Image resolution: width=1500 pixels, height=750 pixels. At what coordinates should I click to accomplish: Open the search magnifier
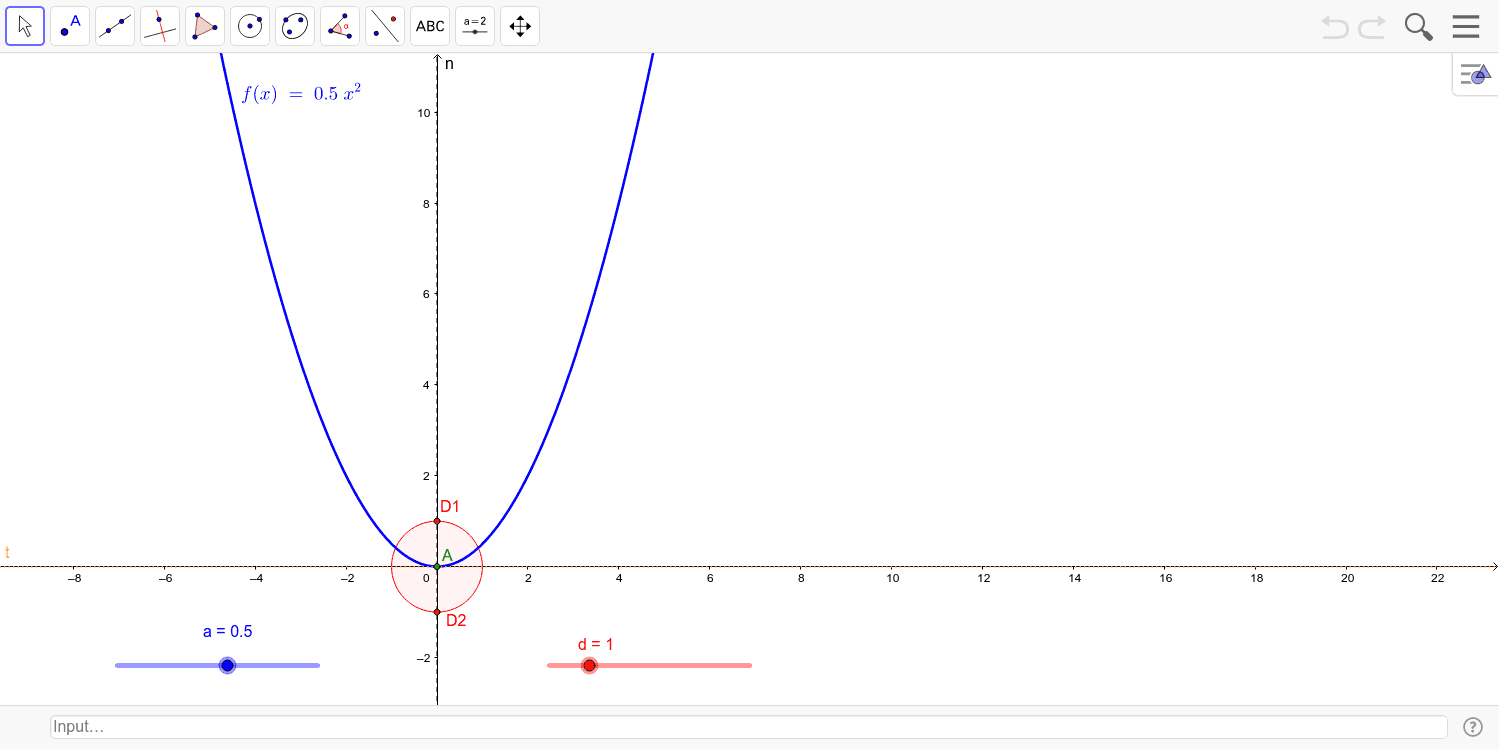(1419, 27)
